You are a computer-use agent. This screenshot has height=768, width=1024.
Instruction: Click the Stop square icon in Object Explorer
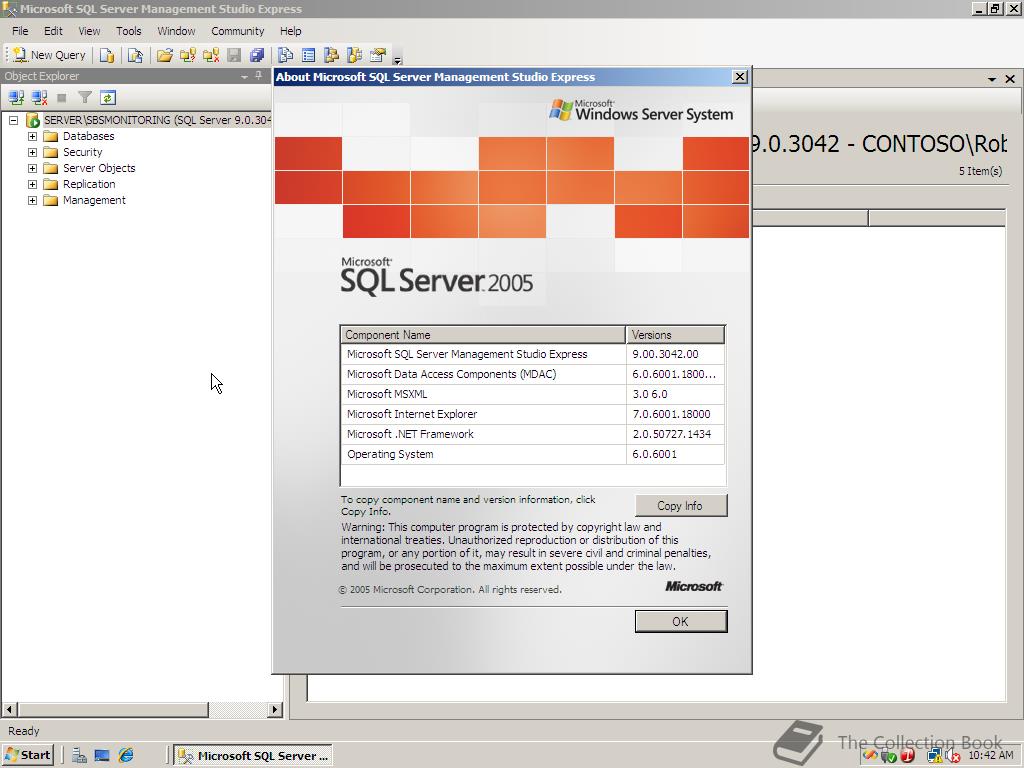point(62,98)
